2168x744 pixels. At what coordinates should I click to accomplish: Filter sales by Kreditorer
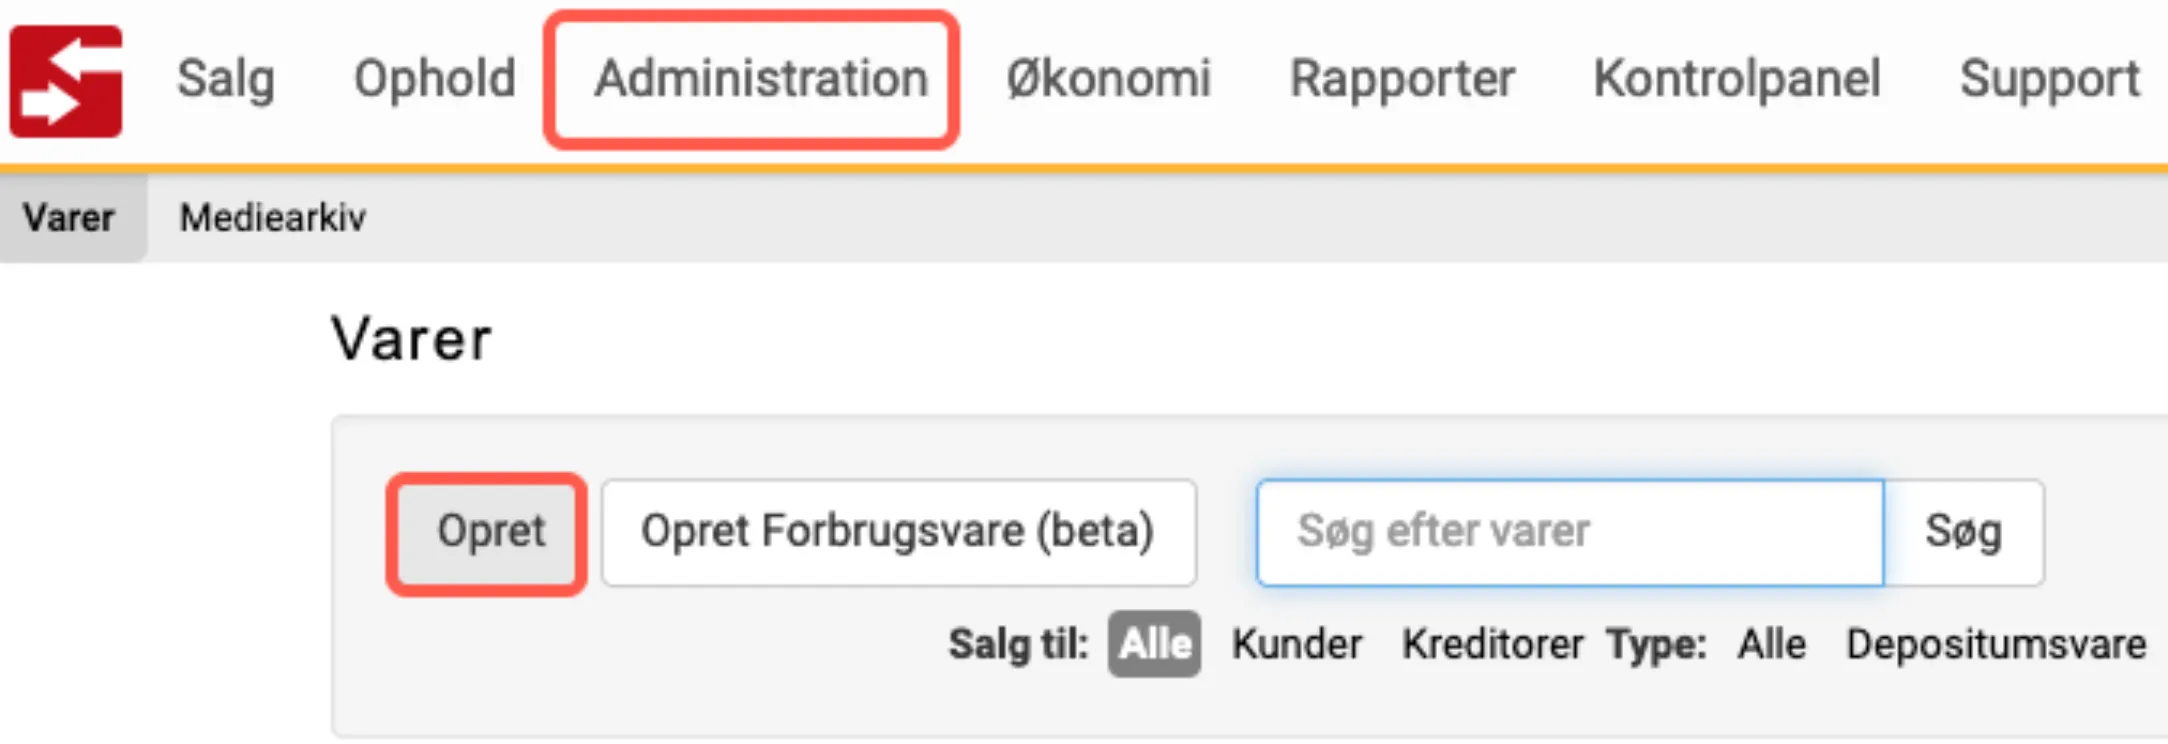click(x=1492, y=644)
